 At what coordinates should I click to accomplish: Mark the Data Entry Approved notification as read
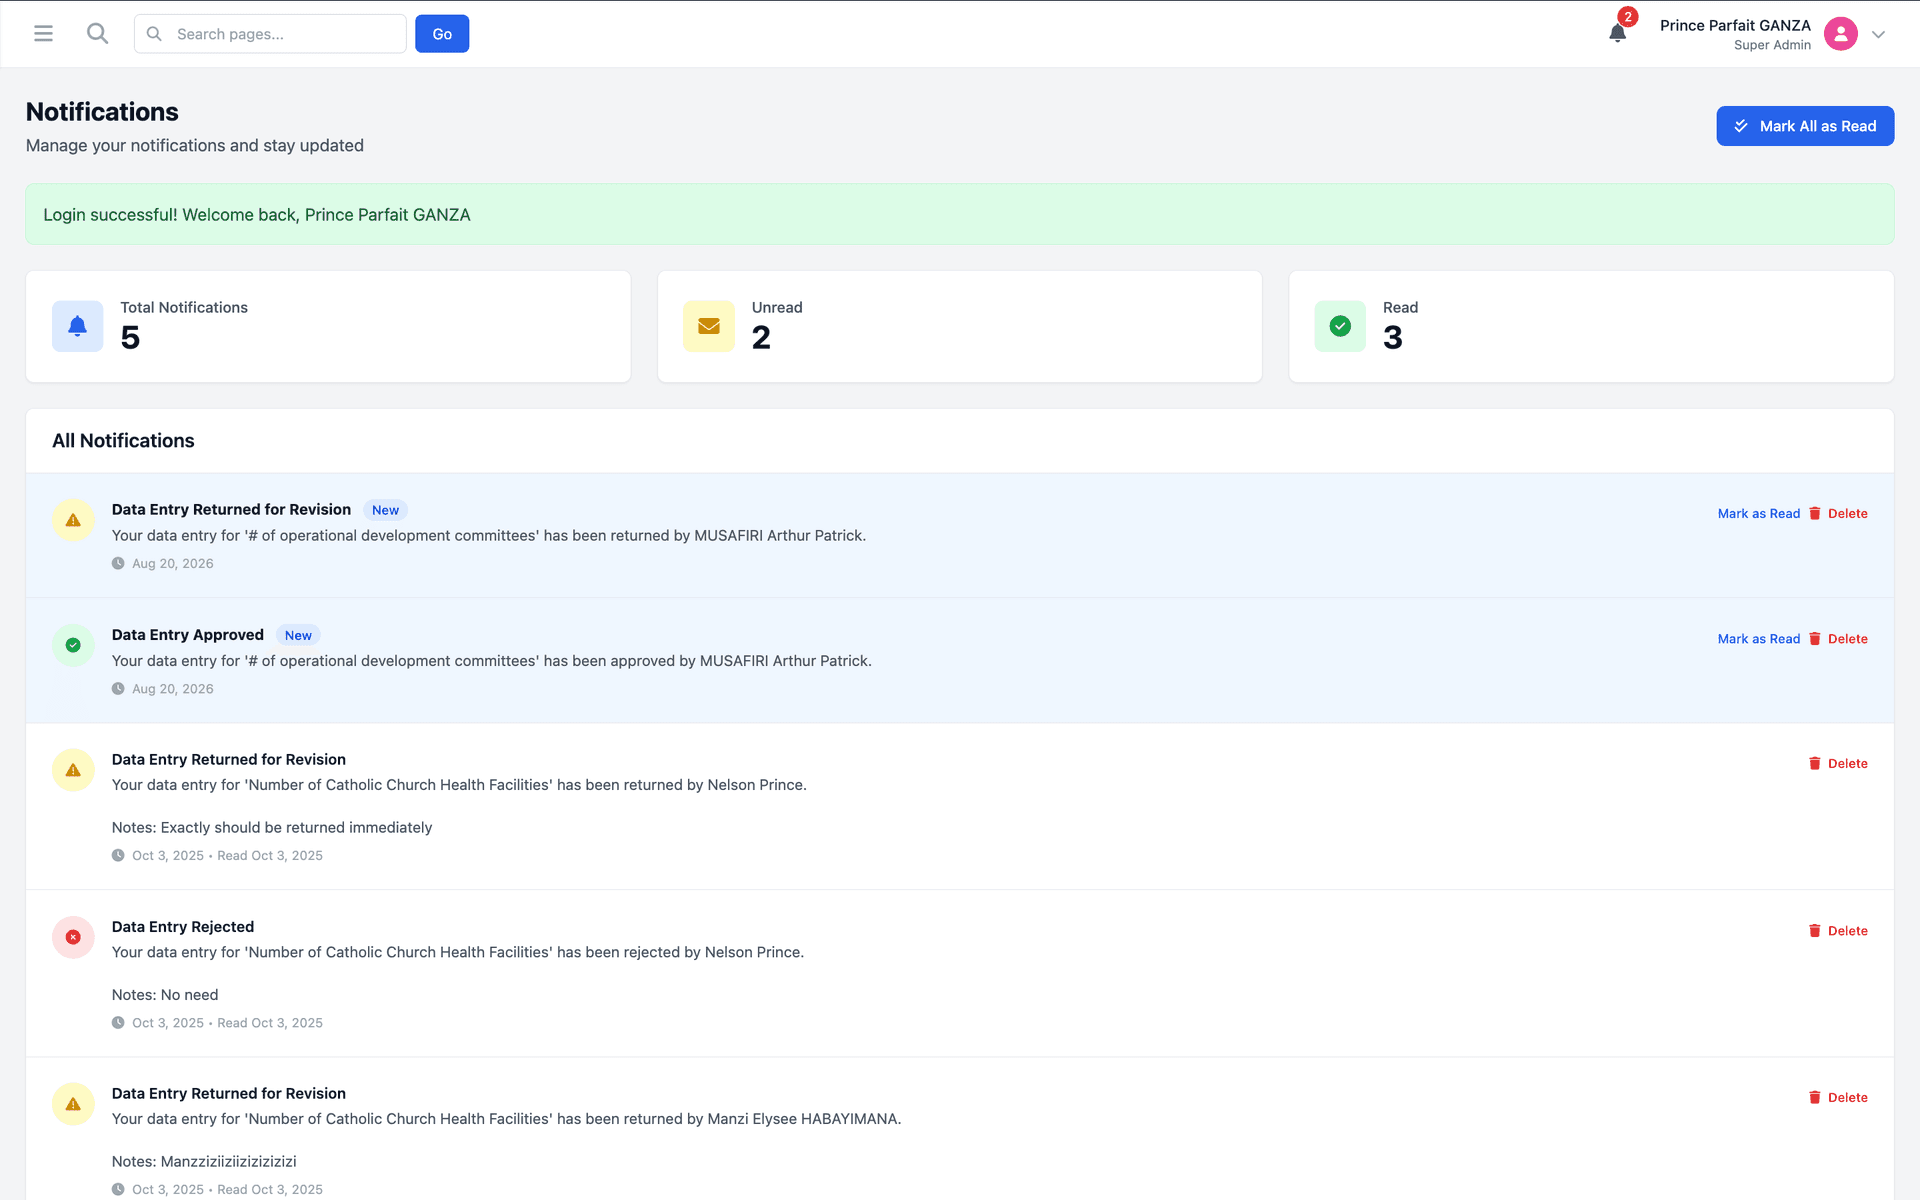click(x=1758, y=639)
